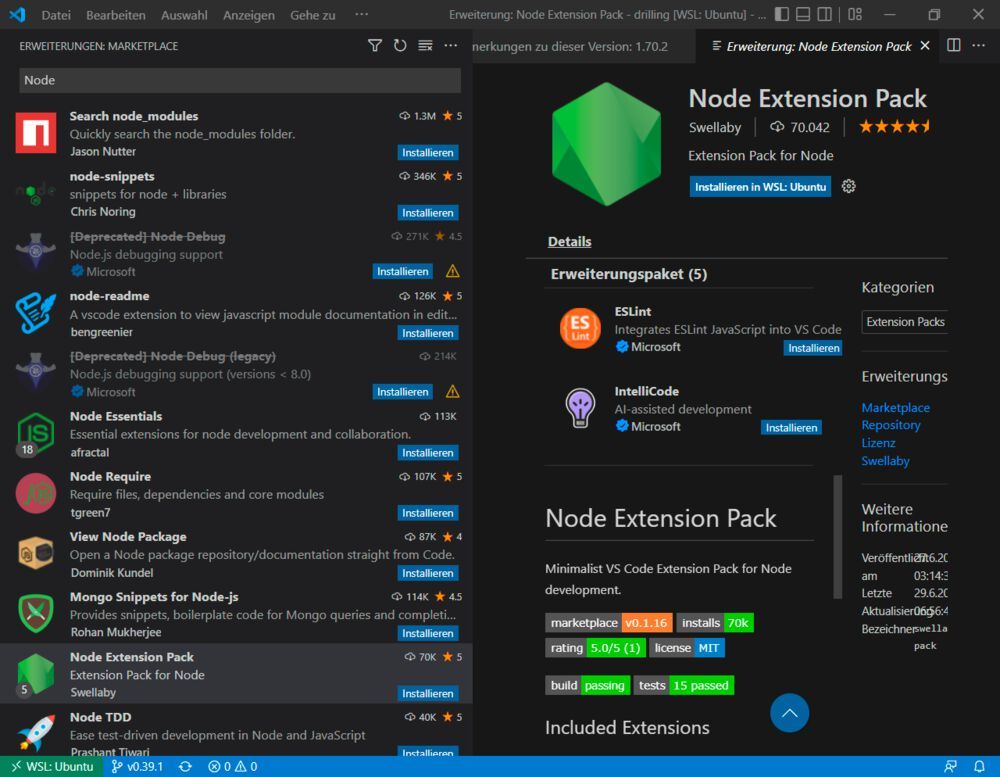
Task: Open the extension settings gear icon
Action: coord(848,186)
